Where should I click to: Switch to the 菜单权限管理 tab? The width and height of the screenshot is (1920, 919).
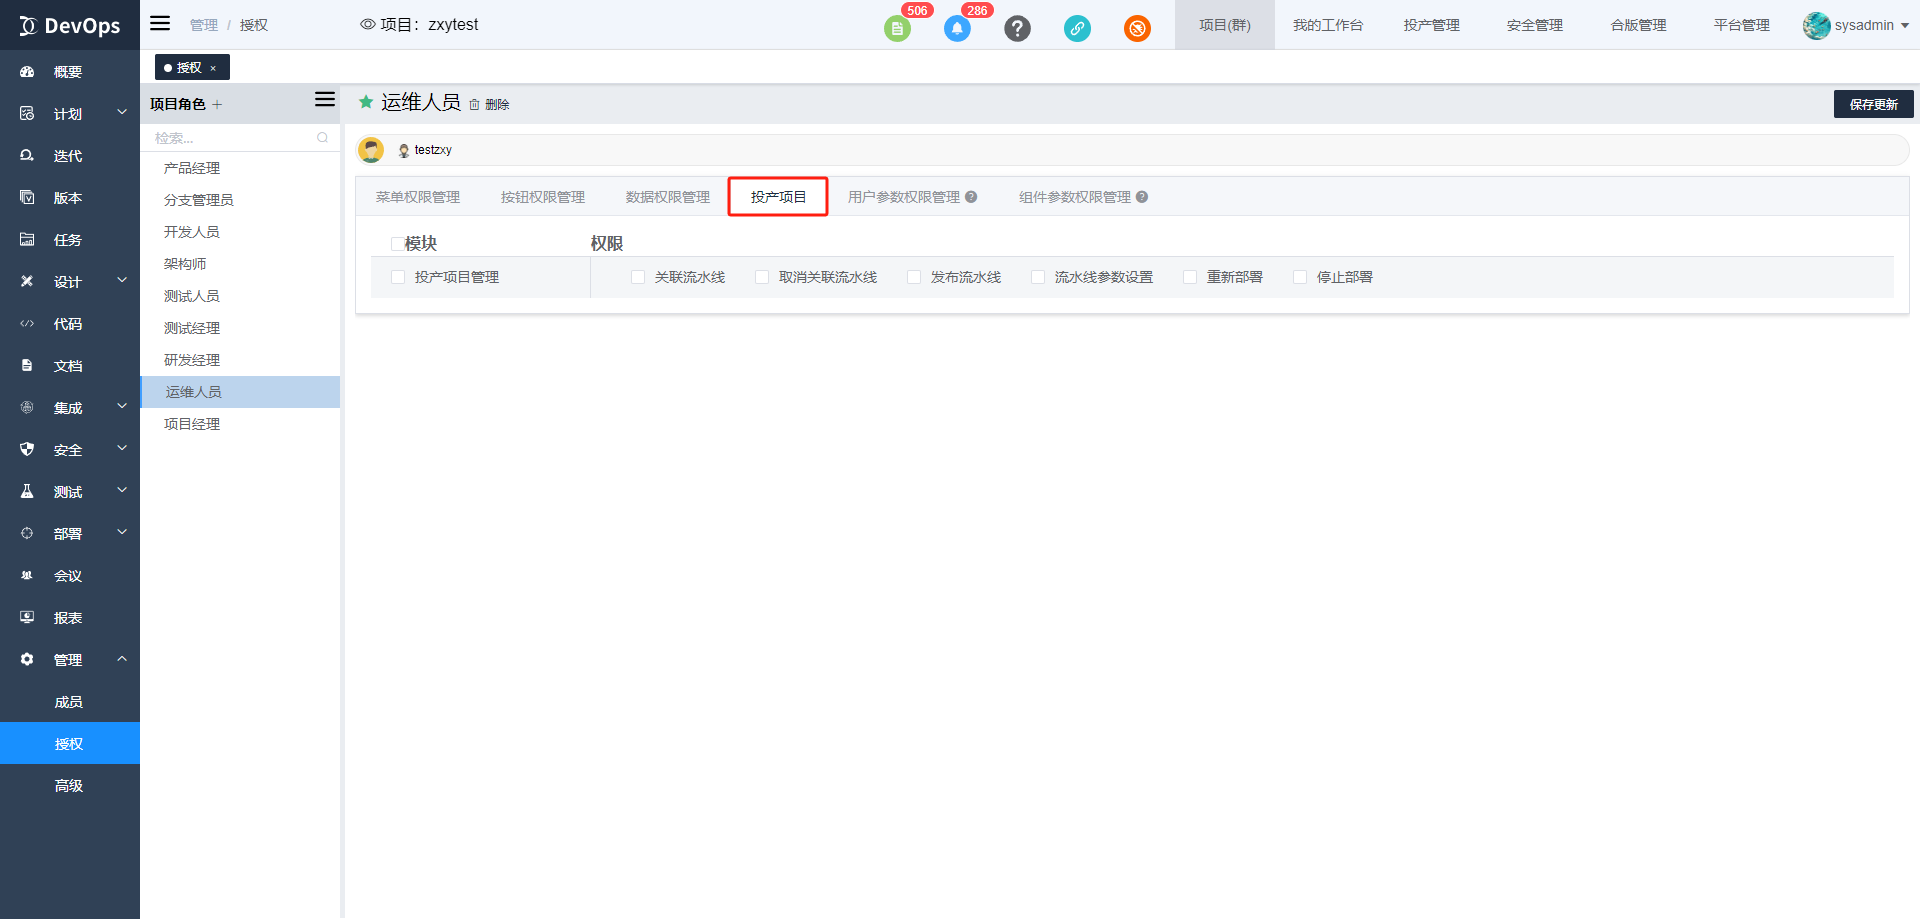[x=418, y=197]
